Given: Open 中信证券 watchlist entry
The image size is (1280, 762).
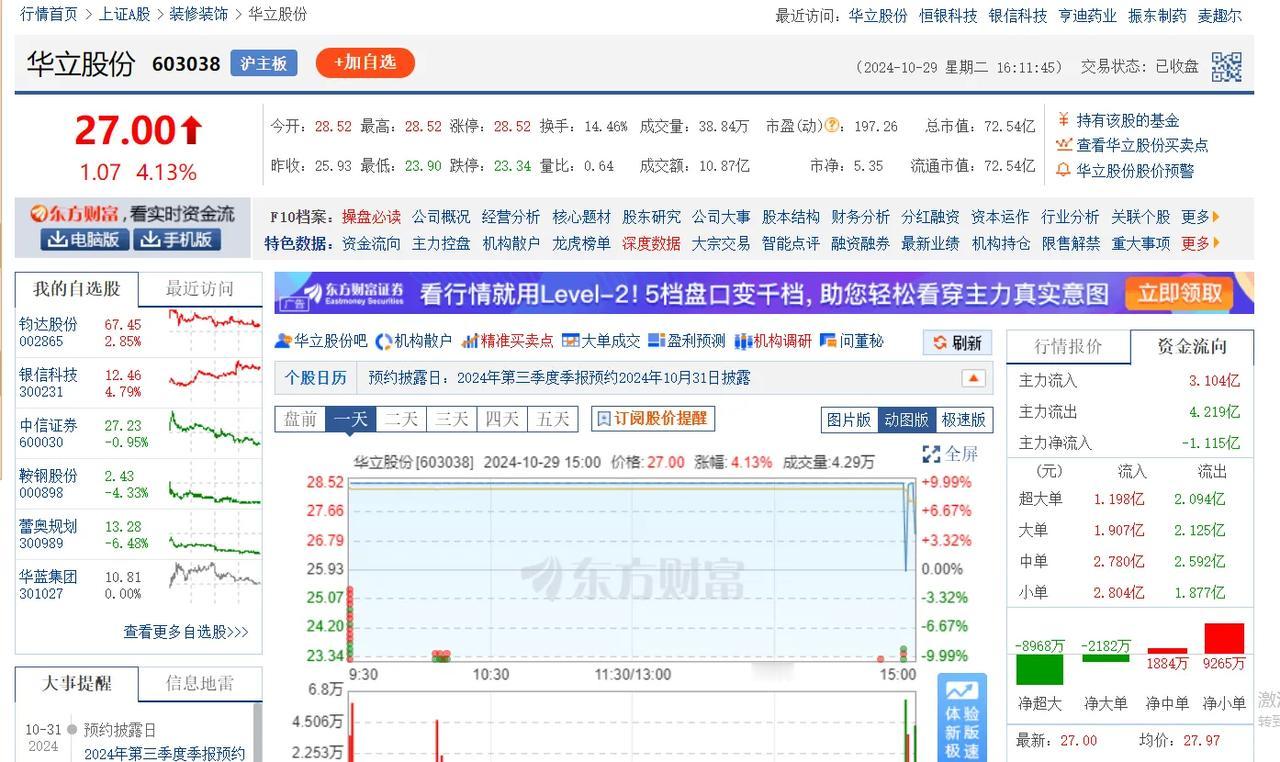Looking at the screenshot, I should (x=48, y=425).
